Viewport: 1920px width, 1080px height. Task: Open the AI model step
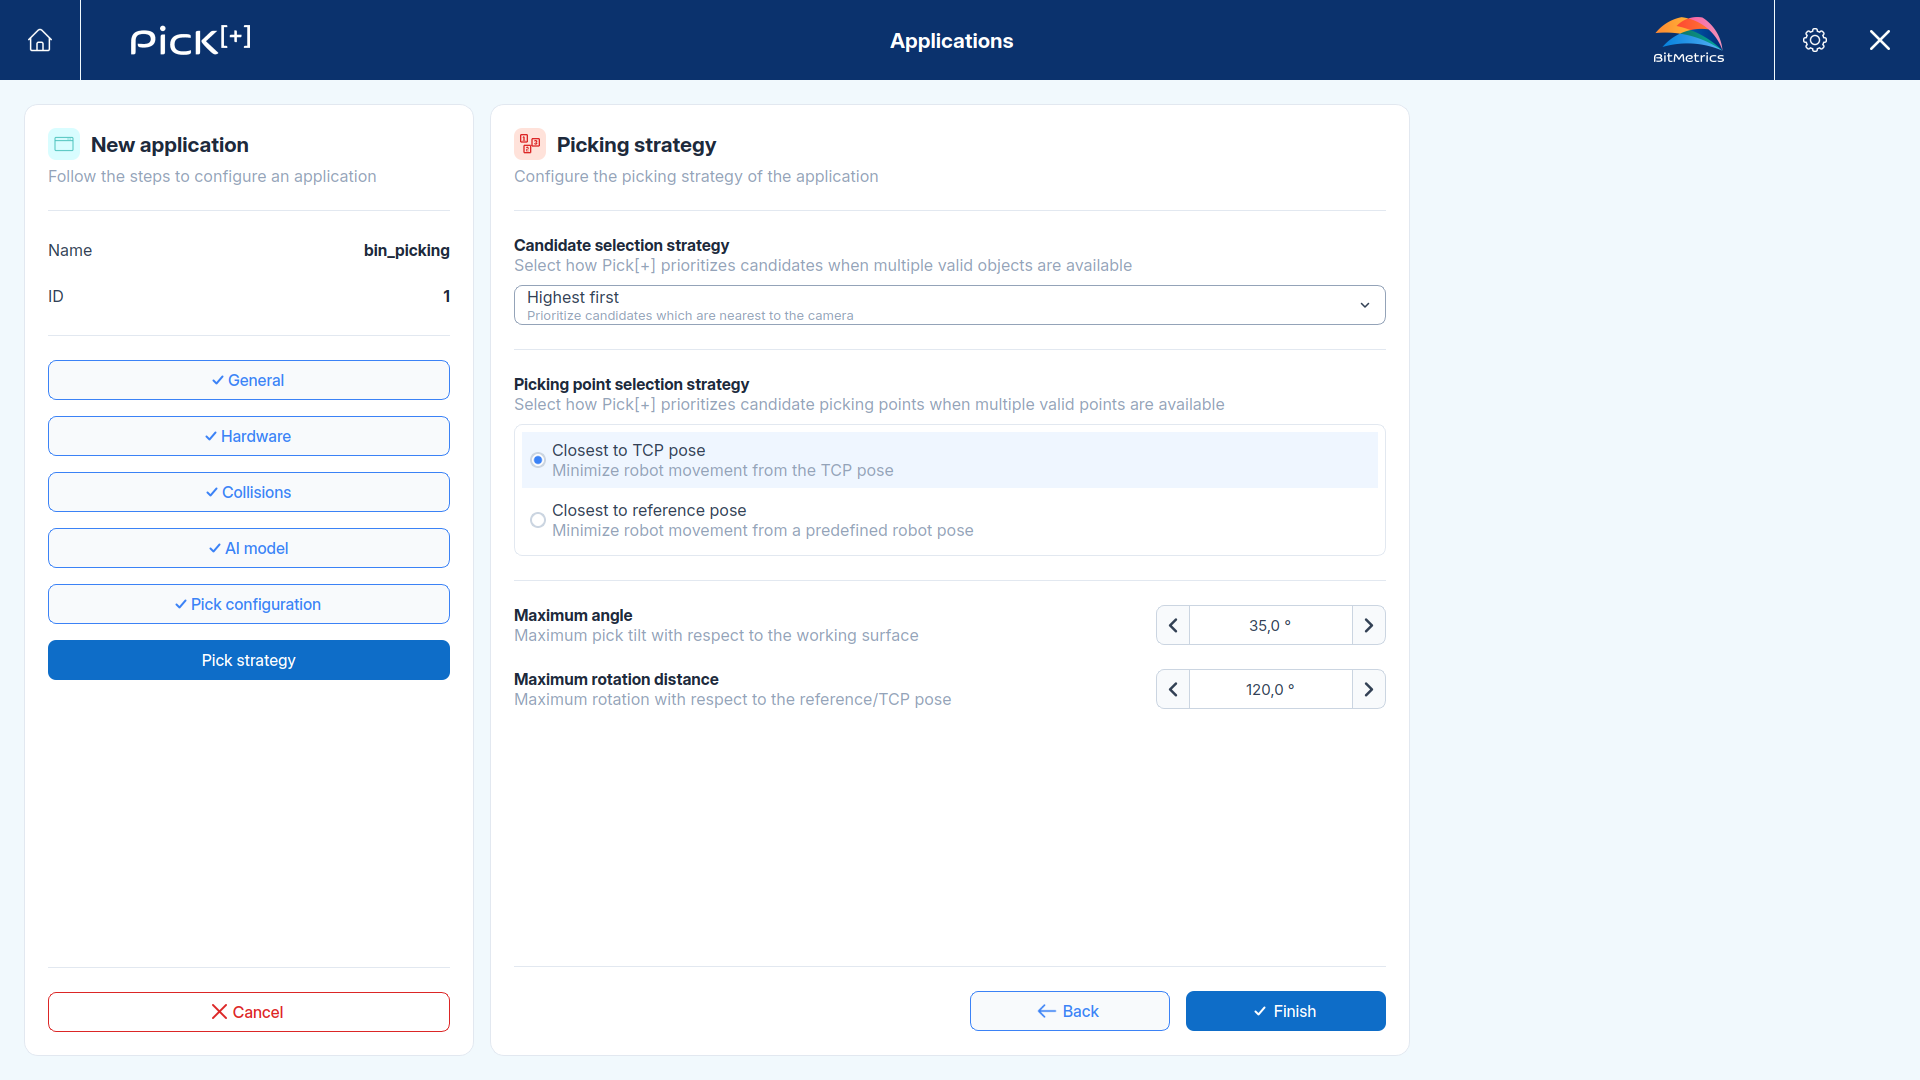[x=249, y=548]
